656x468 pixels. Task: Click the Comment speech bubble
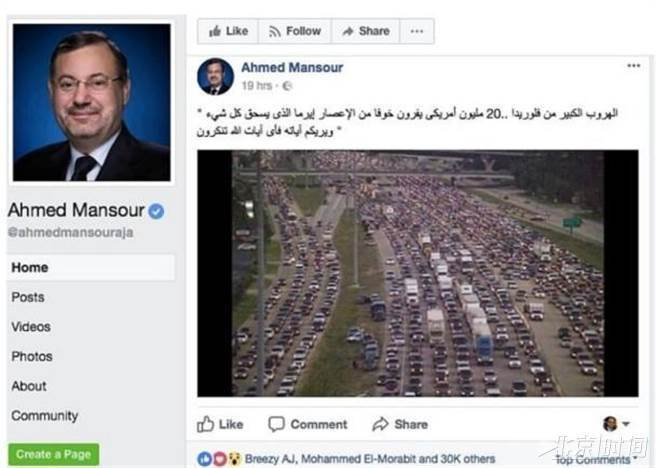coord(308,424)
